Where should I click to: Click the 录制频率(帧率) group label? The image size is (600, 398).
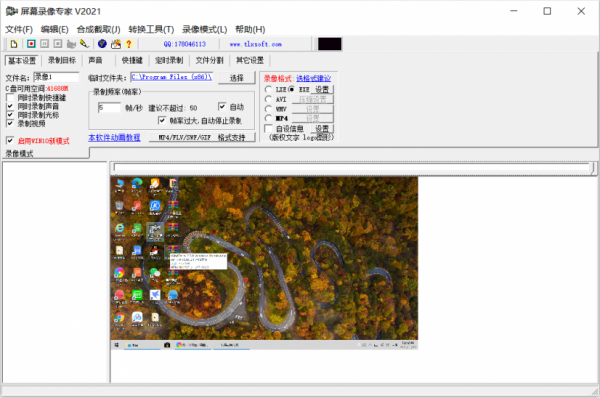(117, 92)
